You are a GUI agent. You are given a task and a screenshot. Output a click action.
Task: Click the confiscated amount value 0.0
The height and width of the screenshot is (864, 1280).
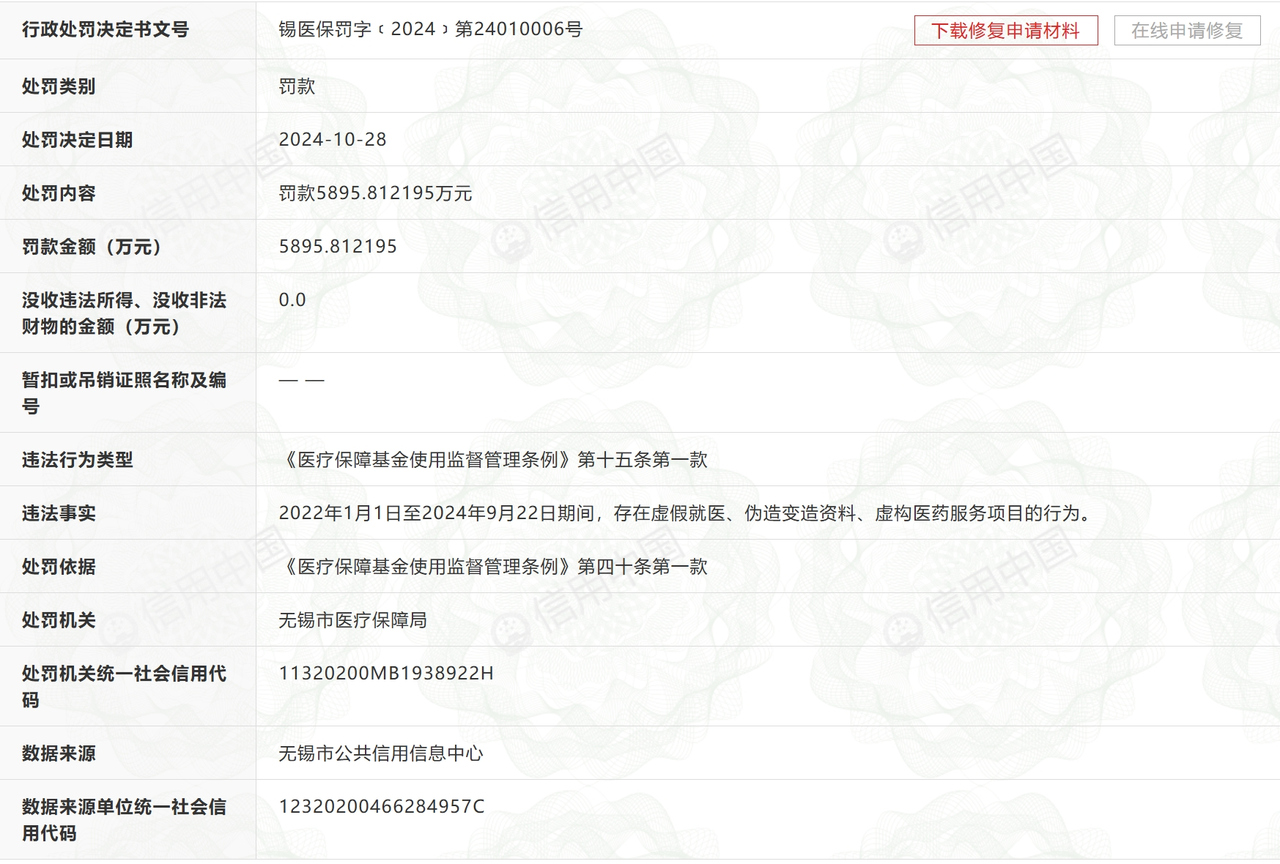tap(293, 299)
